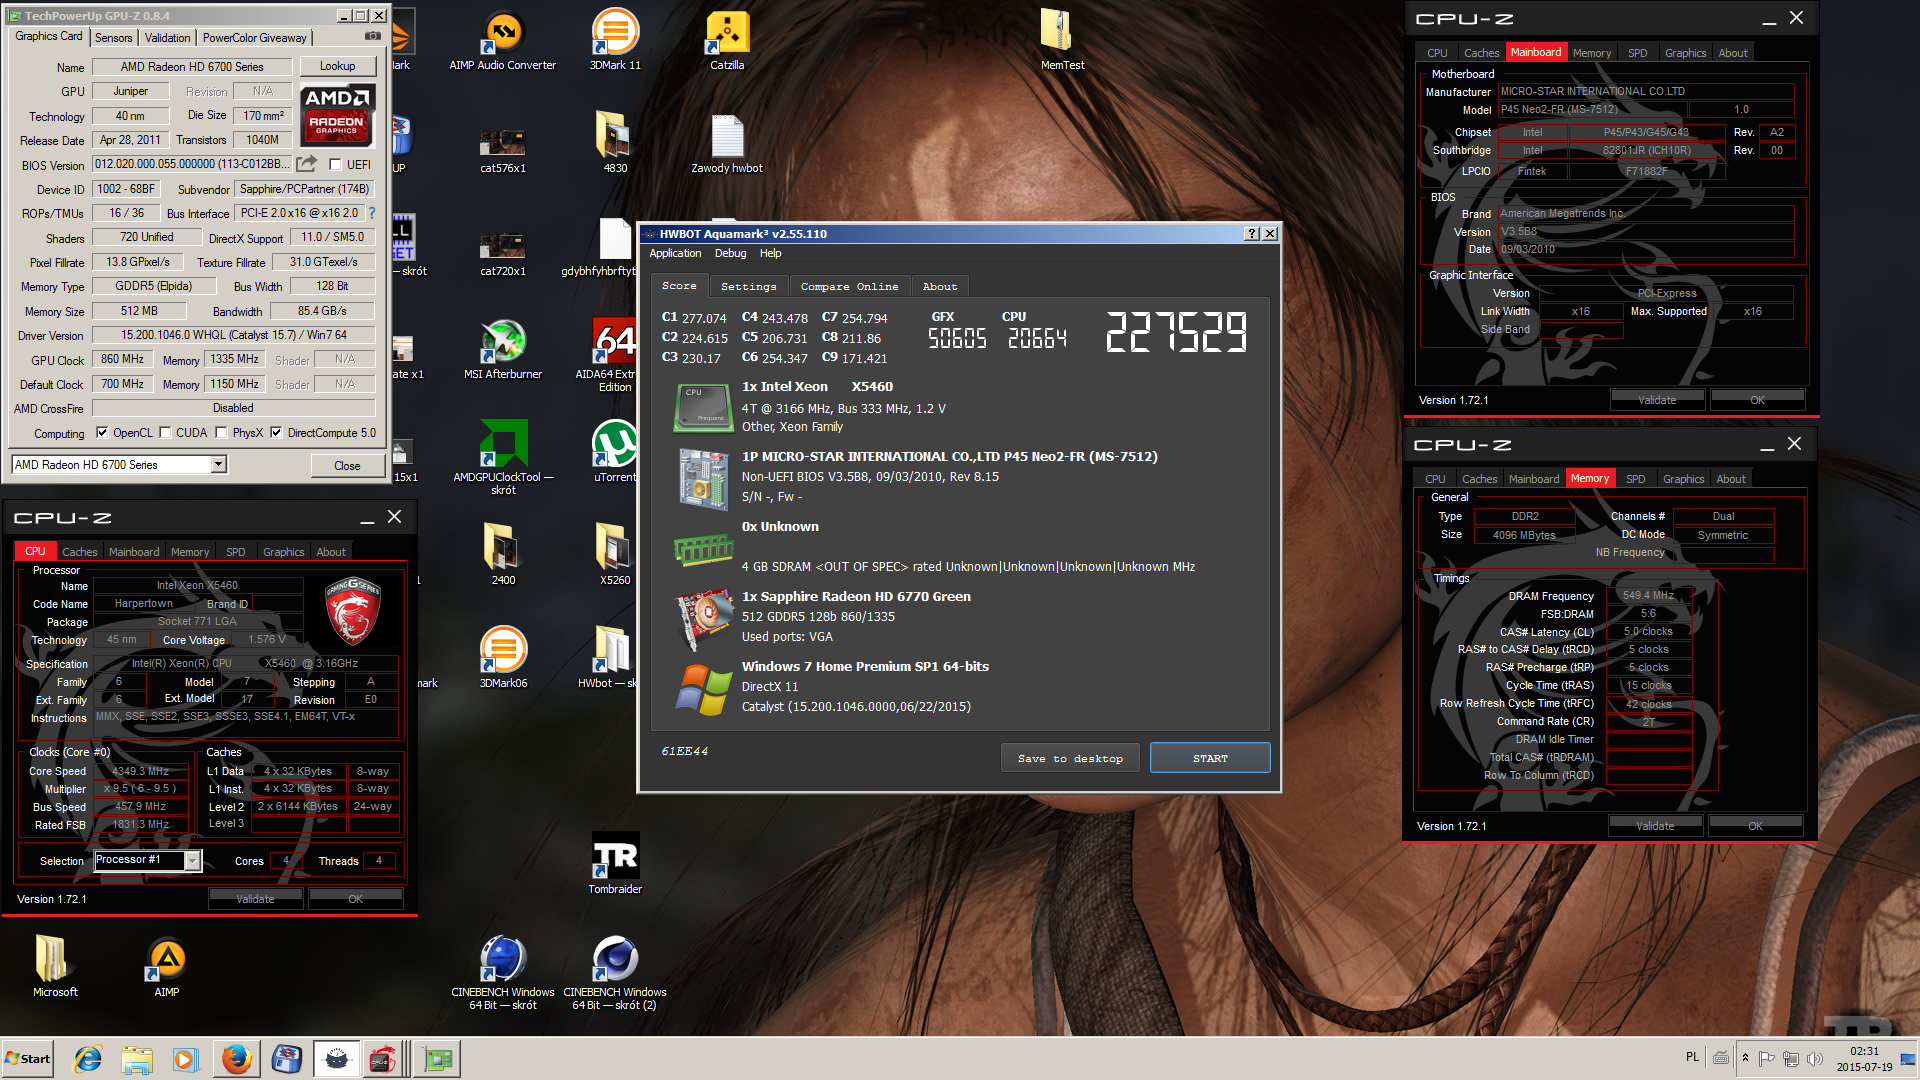This screenshot has width=1920, height=1080.
Task: Take a GPU-Z screenshot with camera icon
Action: click(x=372, y=36)
